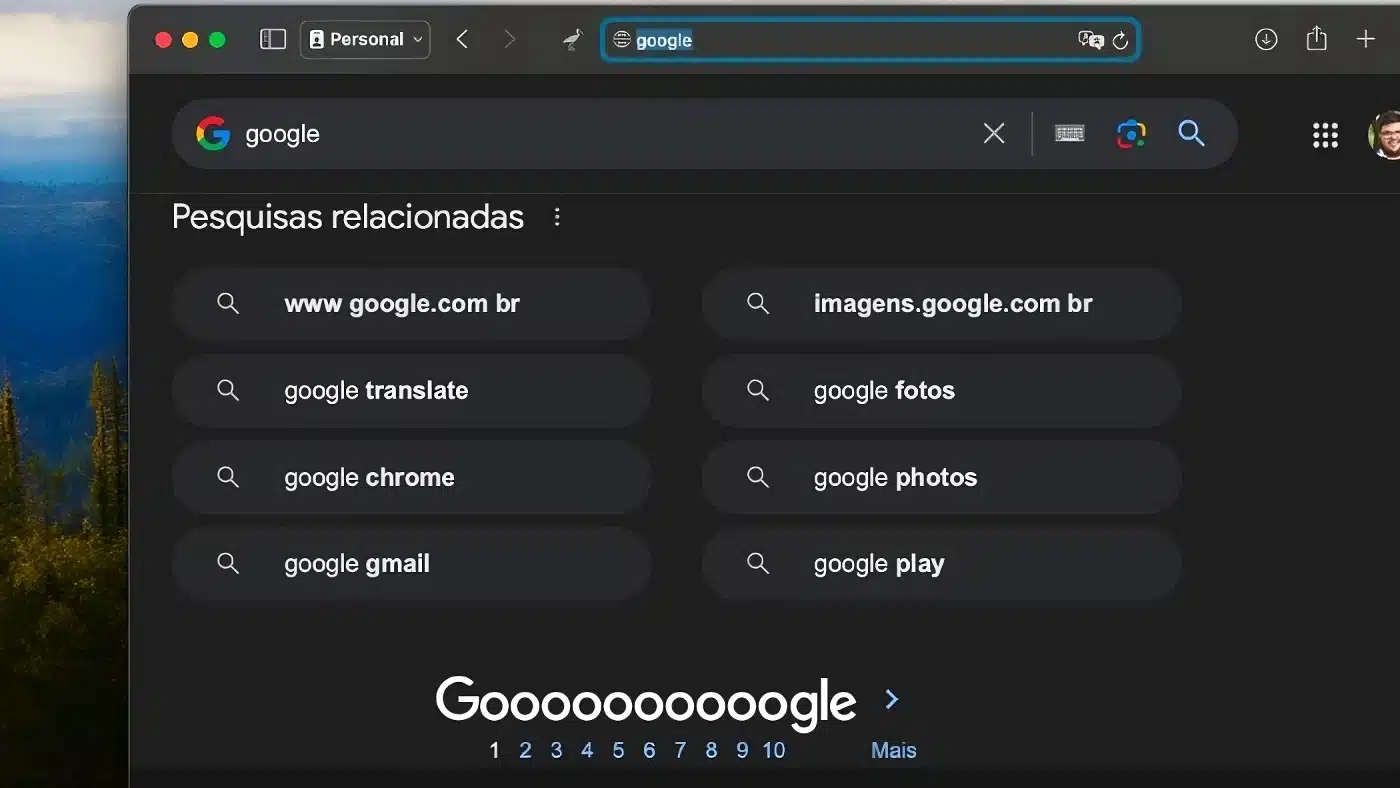Click the translate page icon in address bar
The image size is (1400, 788).
pos(1090,40)
